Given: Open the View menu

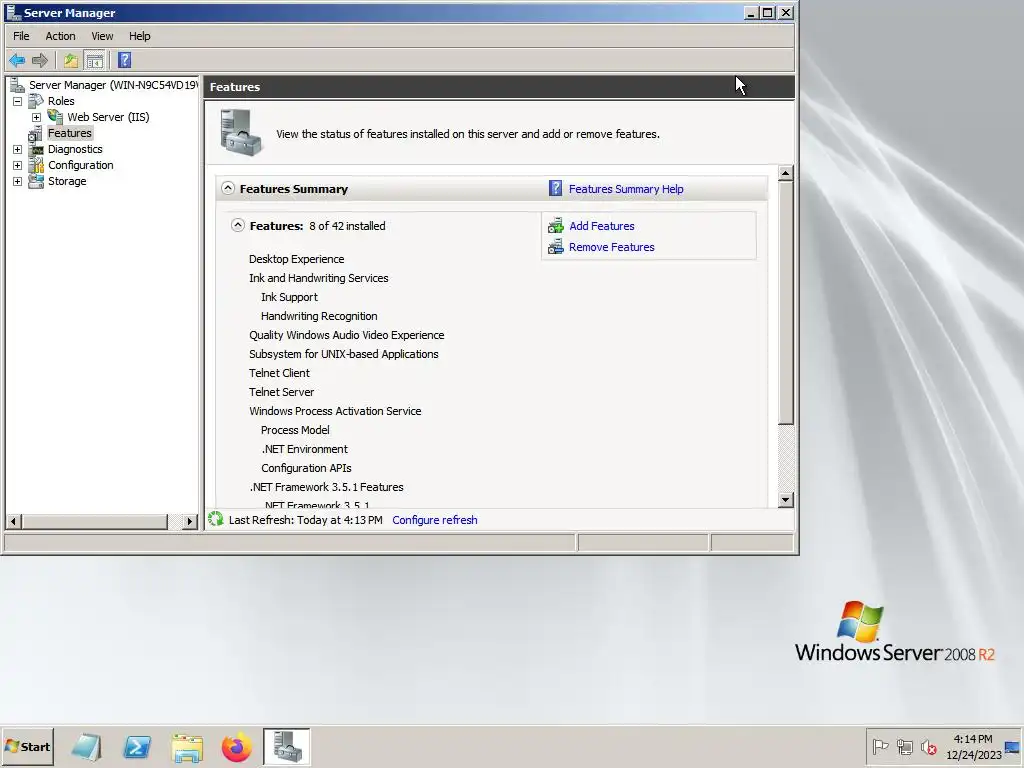Looking at the screenshot, I should (x=102, y=36).
